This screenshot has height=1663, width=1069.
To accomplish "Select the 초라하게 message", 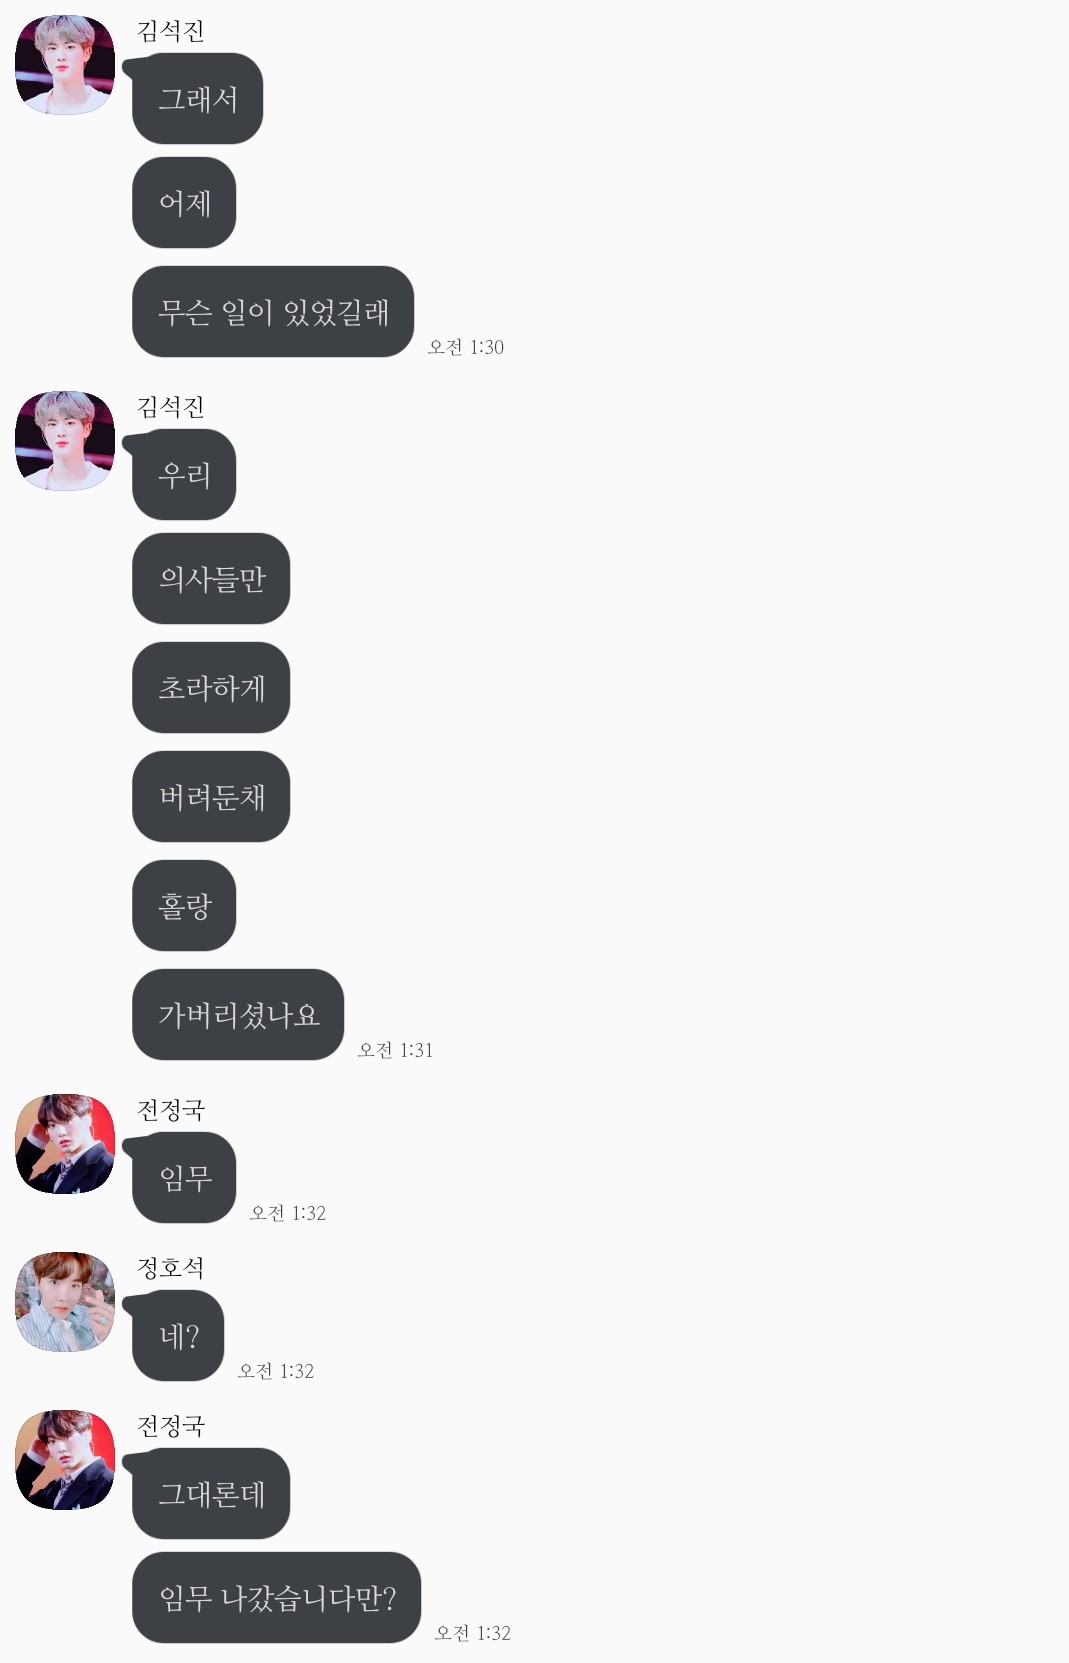I will coord(211,687).
